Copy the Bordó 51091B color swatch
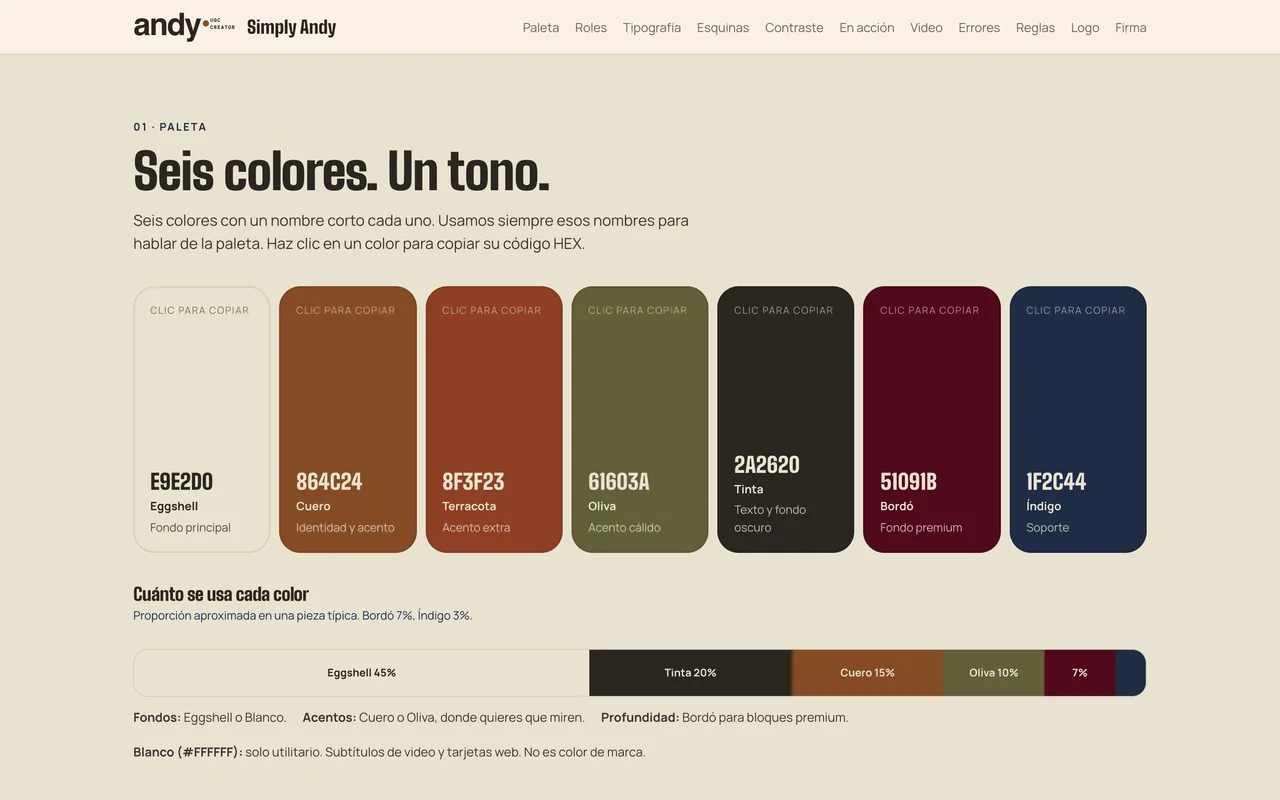 click(932, 420)
